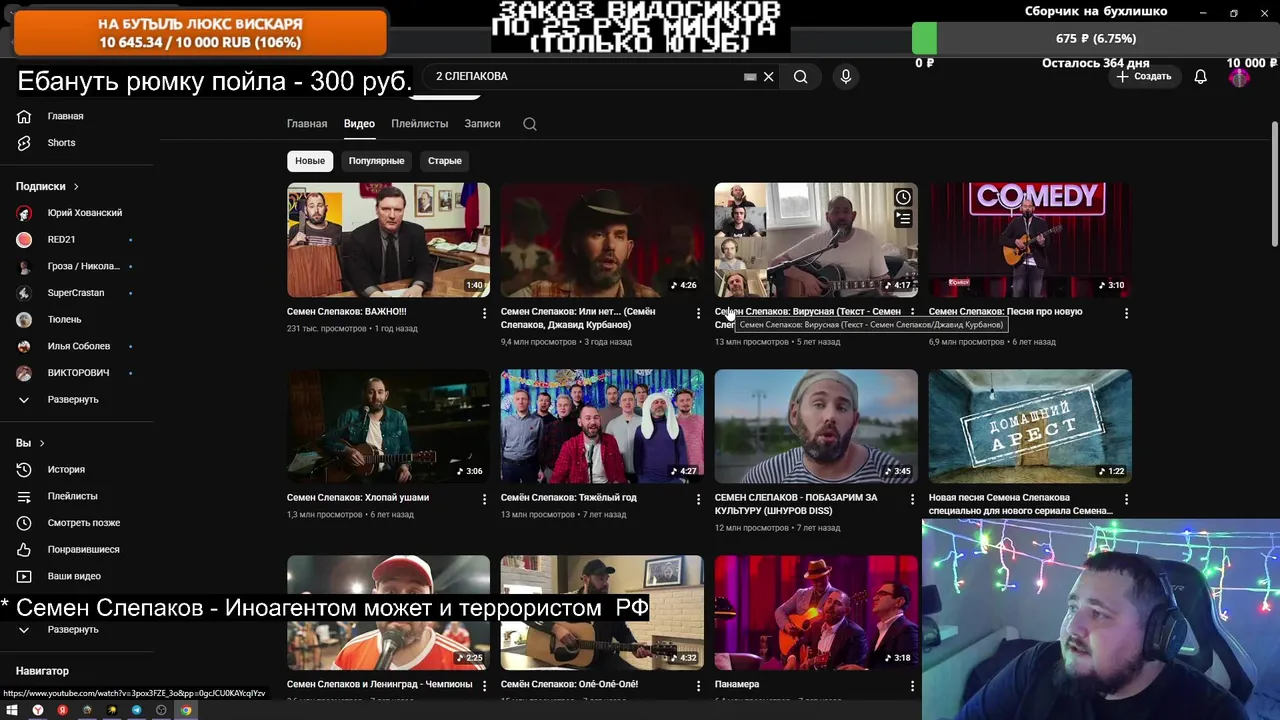Screen dimensions: 1280x720
Task: Switch to the Записи tab
Action: coord(482,124)
